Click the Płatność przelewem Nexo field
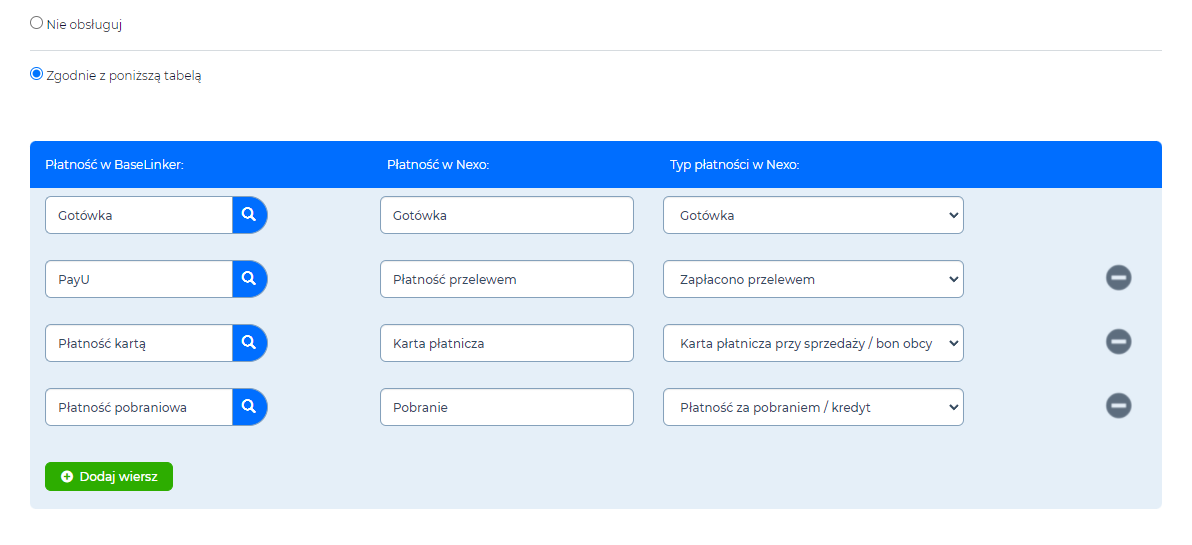The image size is (1192, 545). (x=506, y=279)
